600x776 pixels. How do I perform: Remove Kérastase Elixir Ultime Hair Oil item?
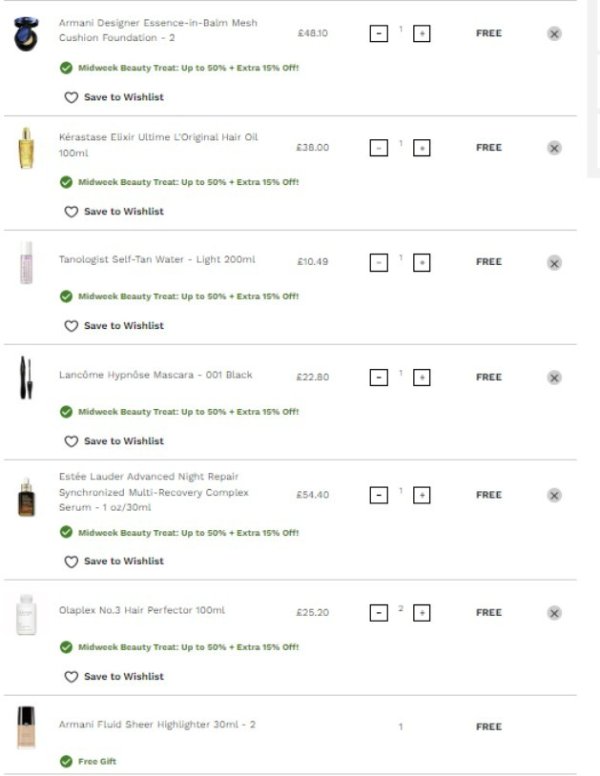pyautogui.click(x=554, y=148)
